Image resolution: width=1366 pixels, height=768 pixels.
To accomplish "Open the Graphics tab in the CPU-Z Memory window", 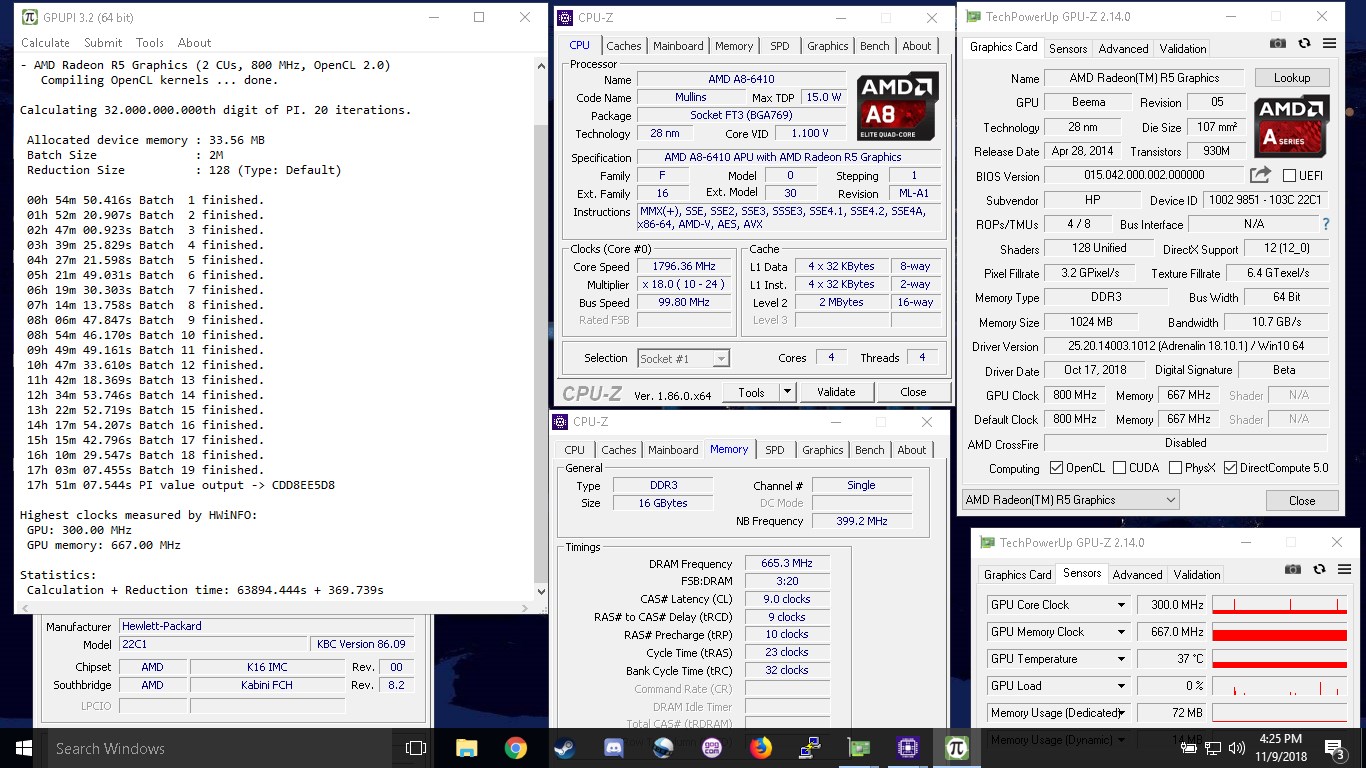I will (823, 450).
